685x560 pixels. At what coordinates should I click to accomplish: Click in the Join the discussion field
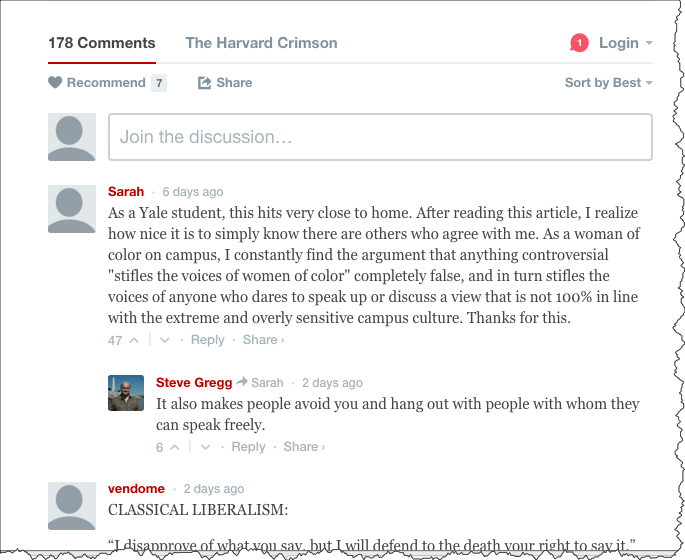(x=380, y=137)
